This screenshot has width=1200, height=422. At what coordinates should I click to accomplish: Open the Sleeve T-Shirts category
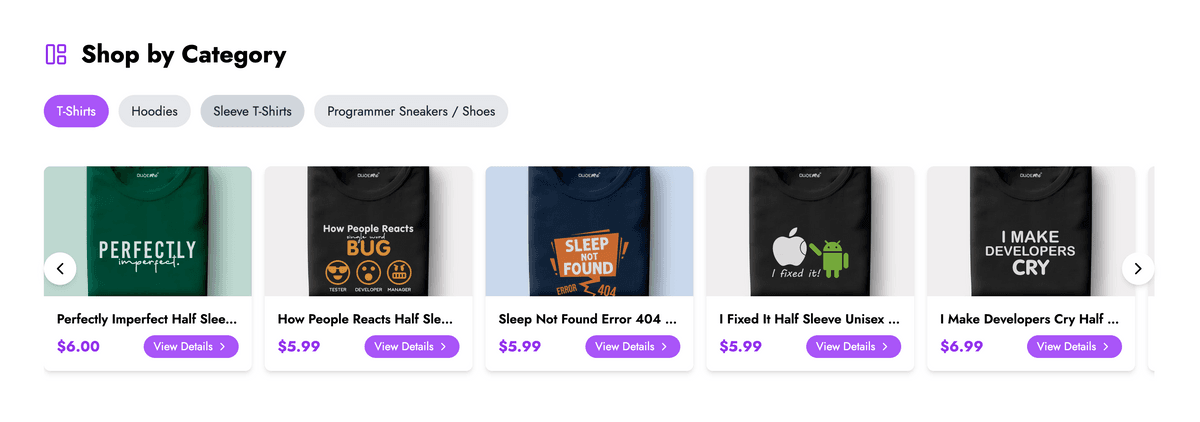[252, 111]
